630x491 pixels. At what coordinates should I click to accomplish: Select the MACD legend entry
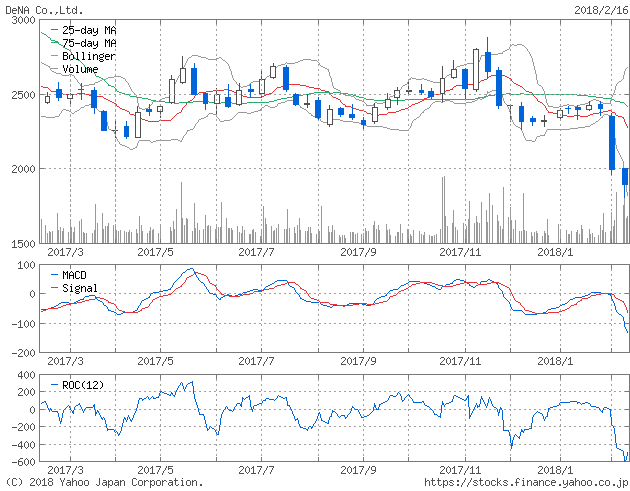click(76, 274)
